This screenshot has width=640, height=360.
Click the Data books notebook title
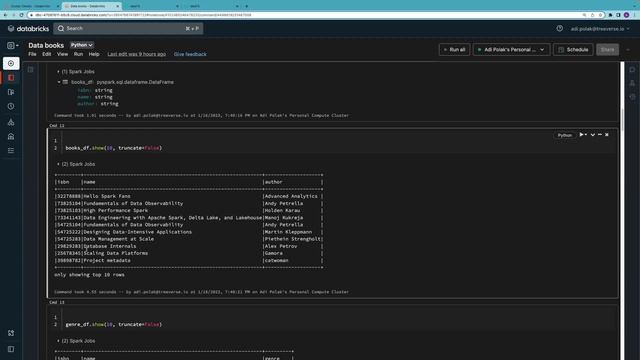point(46,45)
